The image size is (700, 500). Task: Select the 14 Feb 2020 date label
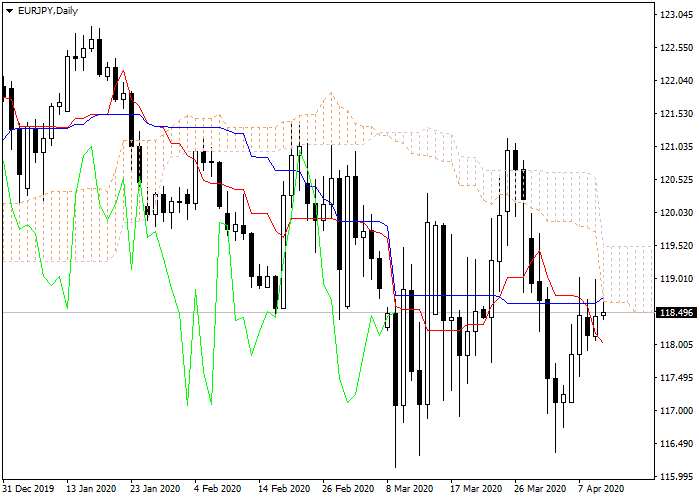284,489
